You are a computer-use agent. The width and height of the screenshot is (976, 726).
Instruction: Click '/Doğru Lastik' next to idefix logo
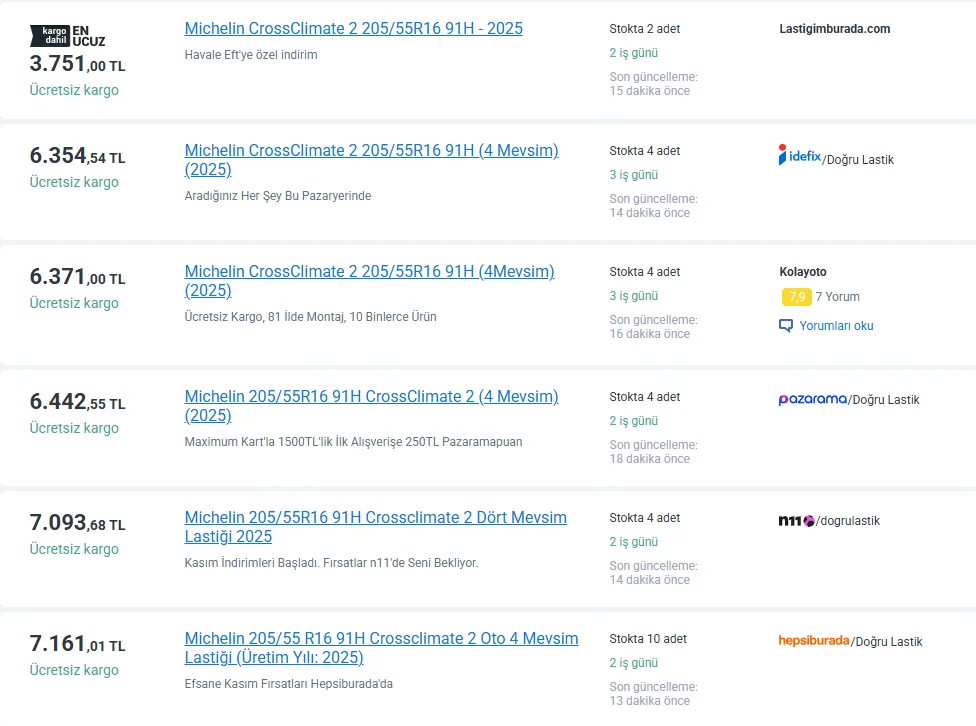858,159
